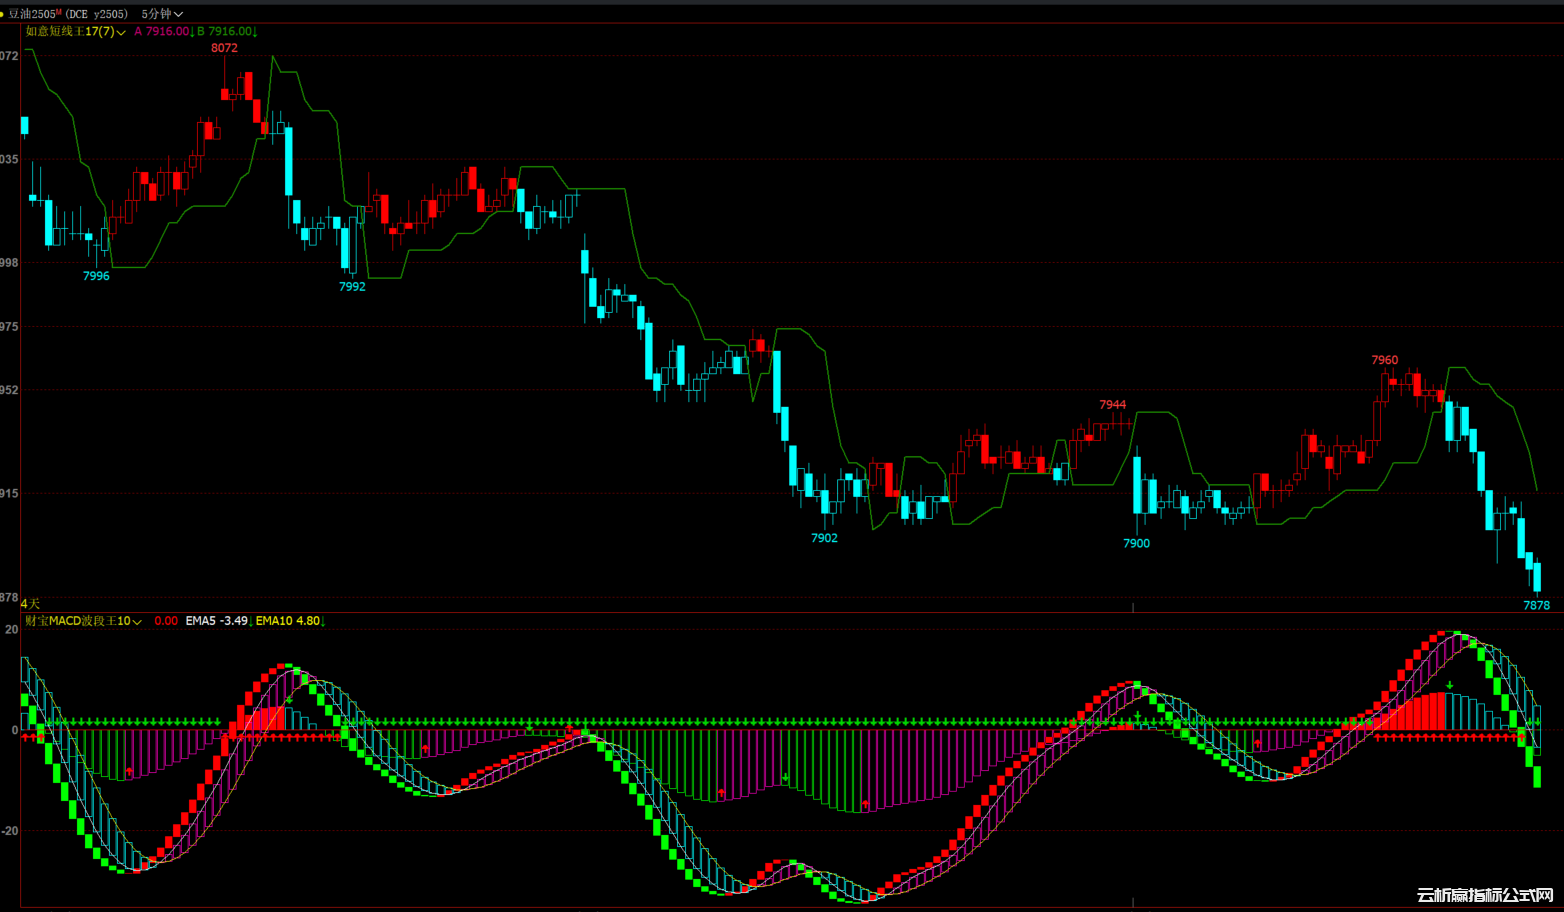
Task: Click the 4天 time span label
Action: pos(30,604)
